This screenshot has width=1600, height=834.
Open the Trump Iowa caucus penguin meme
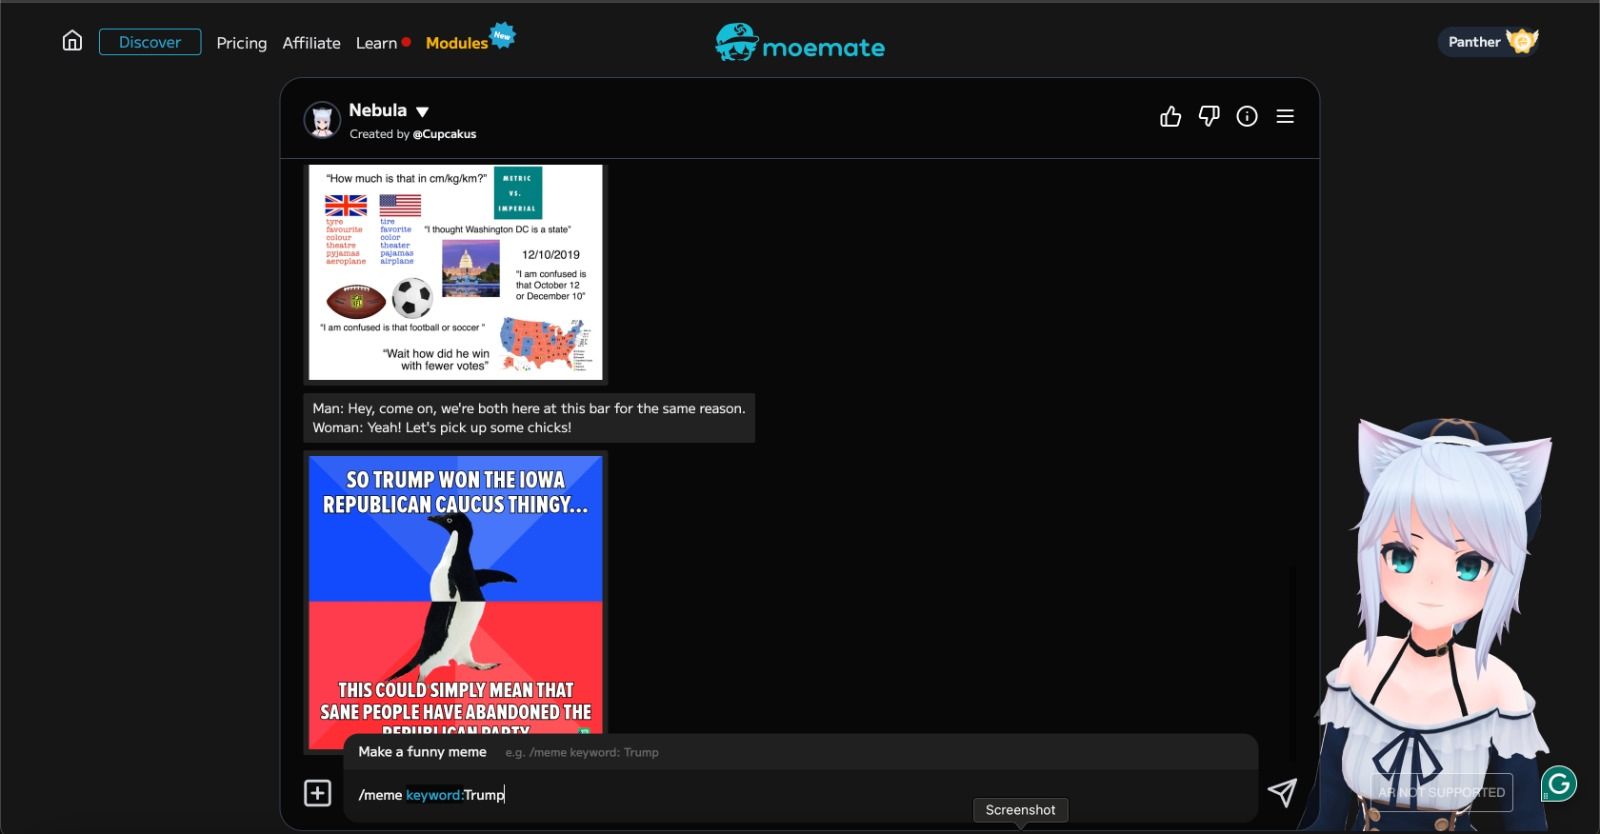[x=455, y=602]
